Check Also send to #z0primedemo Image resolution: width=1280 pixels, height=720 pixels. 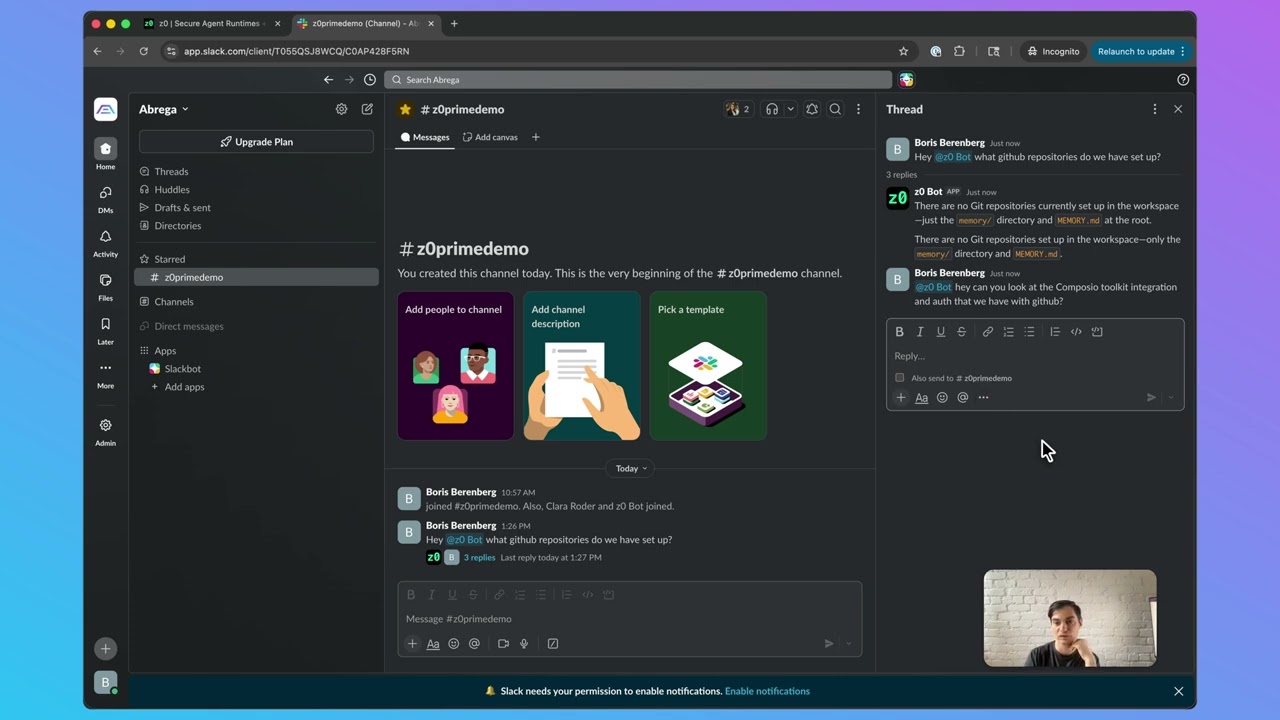click(900, 378)
